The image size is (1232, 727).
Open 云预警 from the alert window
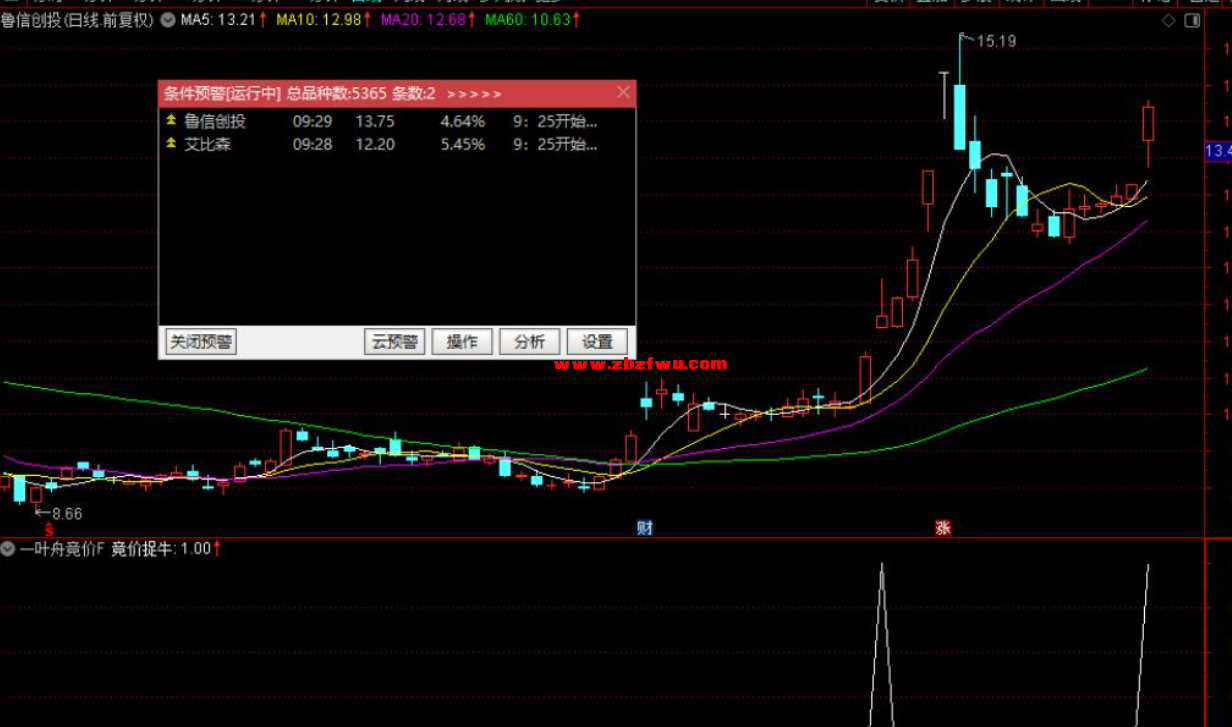click(x=395, y=342)
